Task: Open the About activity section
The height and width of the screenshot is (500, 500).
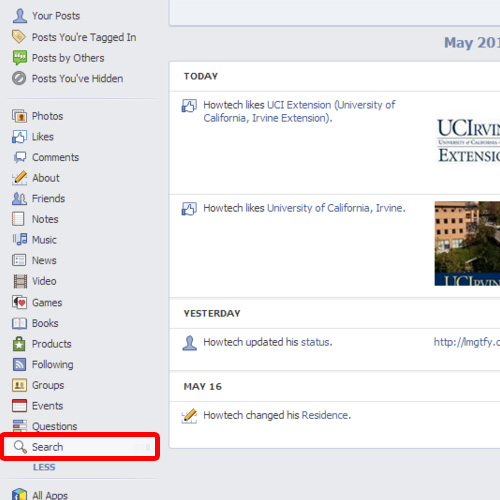Action: (46, 178)
